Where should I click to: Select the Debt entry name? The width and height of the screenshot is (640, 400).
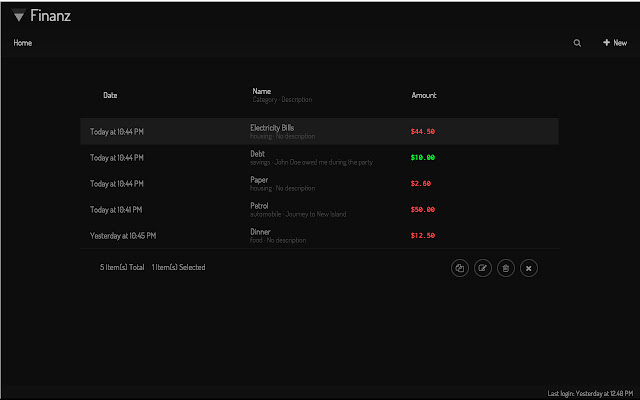coord(258,153)
